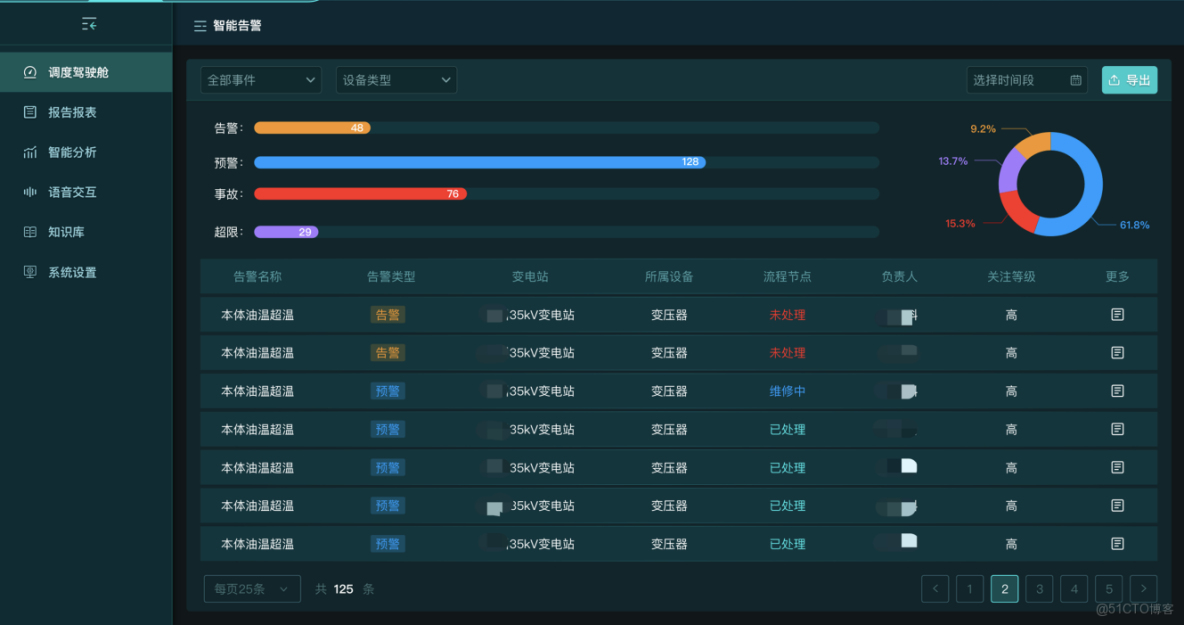Image resolution: width=1184 pixels, height=625 pixels.
Task: Open the 每页25条 page size selector
Action: [252, 589]
